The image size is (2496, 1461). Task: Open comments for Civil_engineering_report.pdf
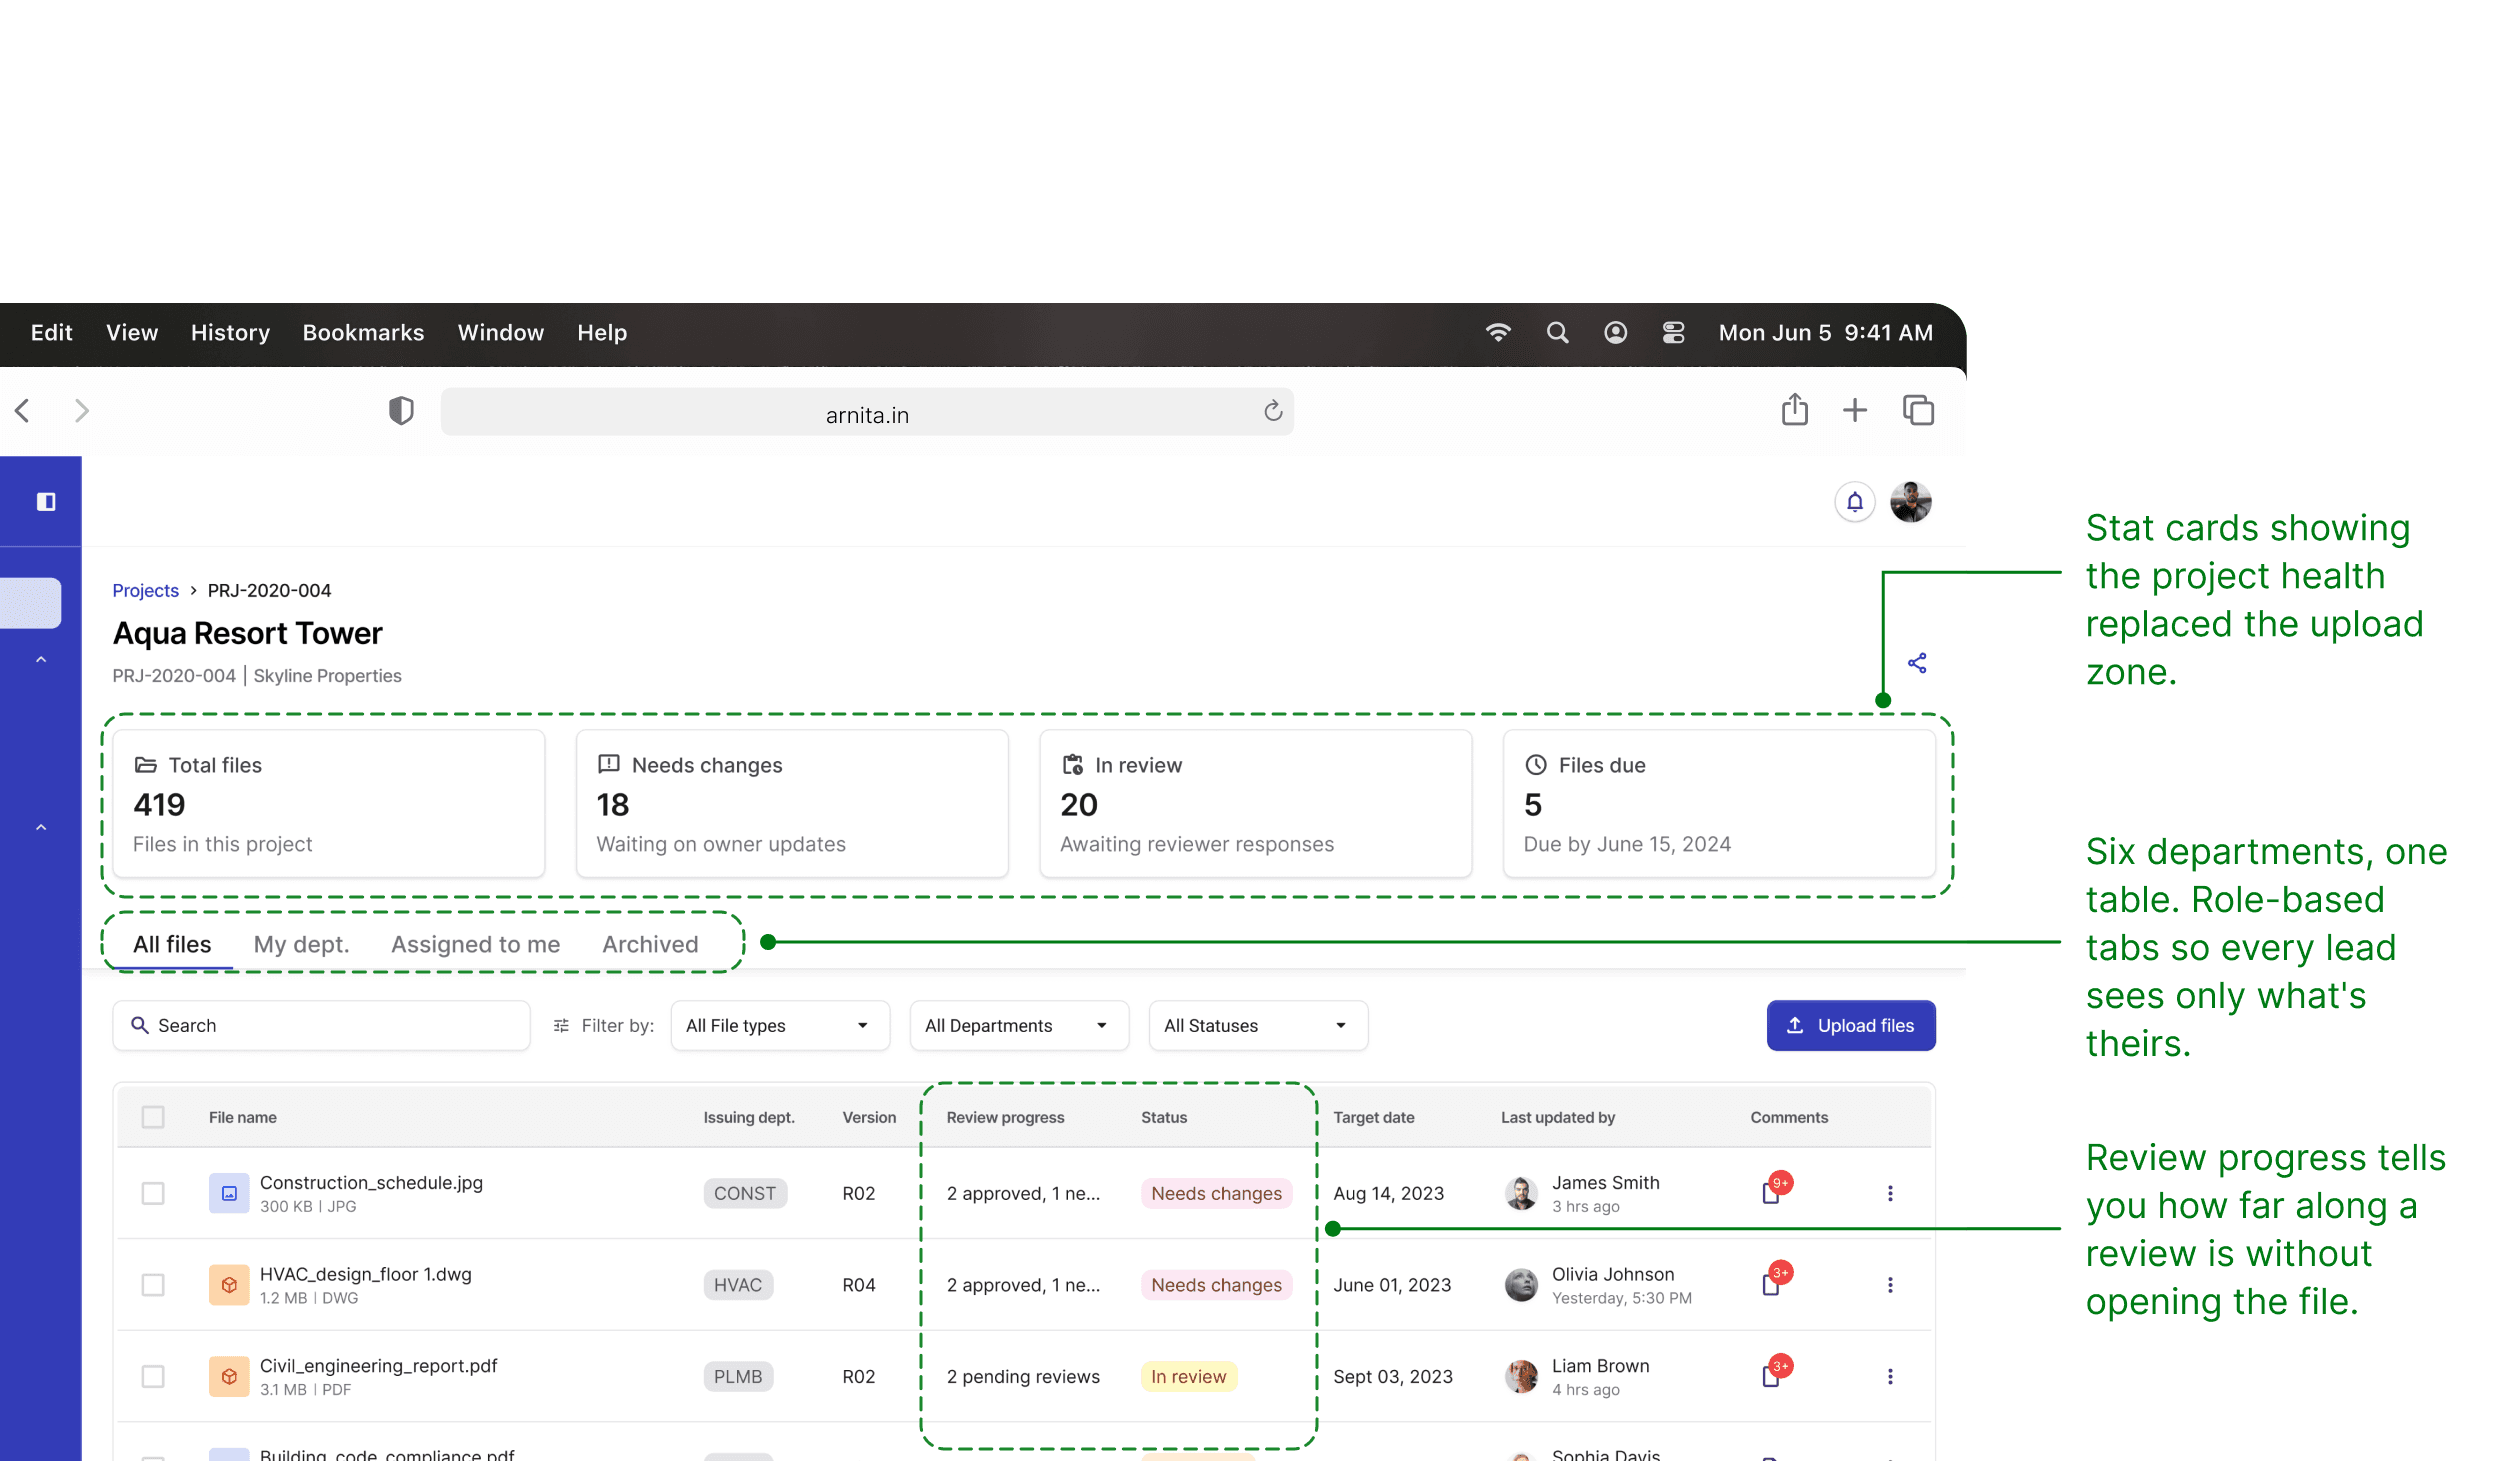[x=1771, y=1377]
